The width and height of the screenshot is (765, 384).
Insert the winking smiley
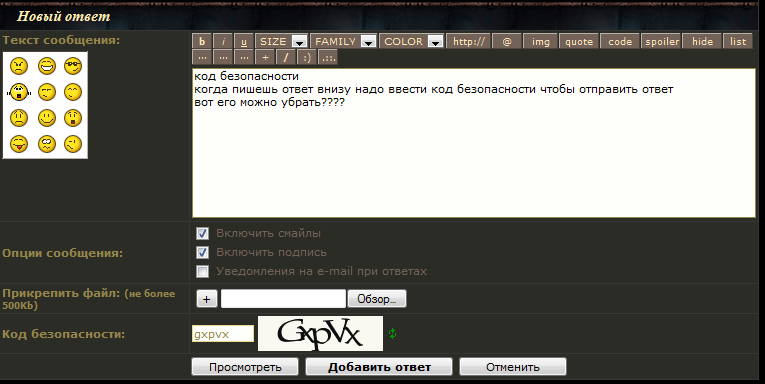(x=73, y=144)
